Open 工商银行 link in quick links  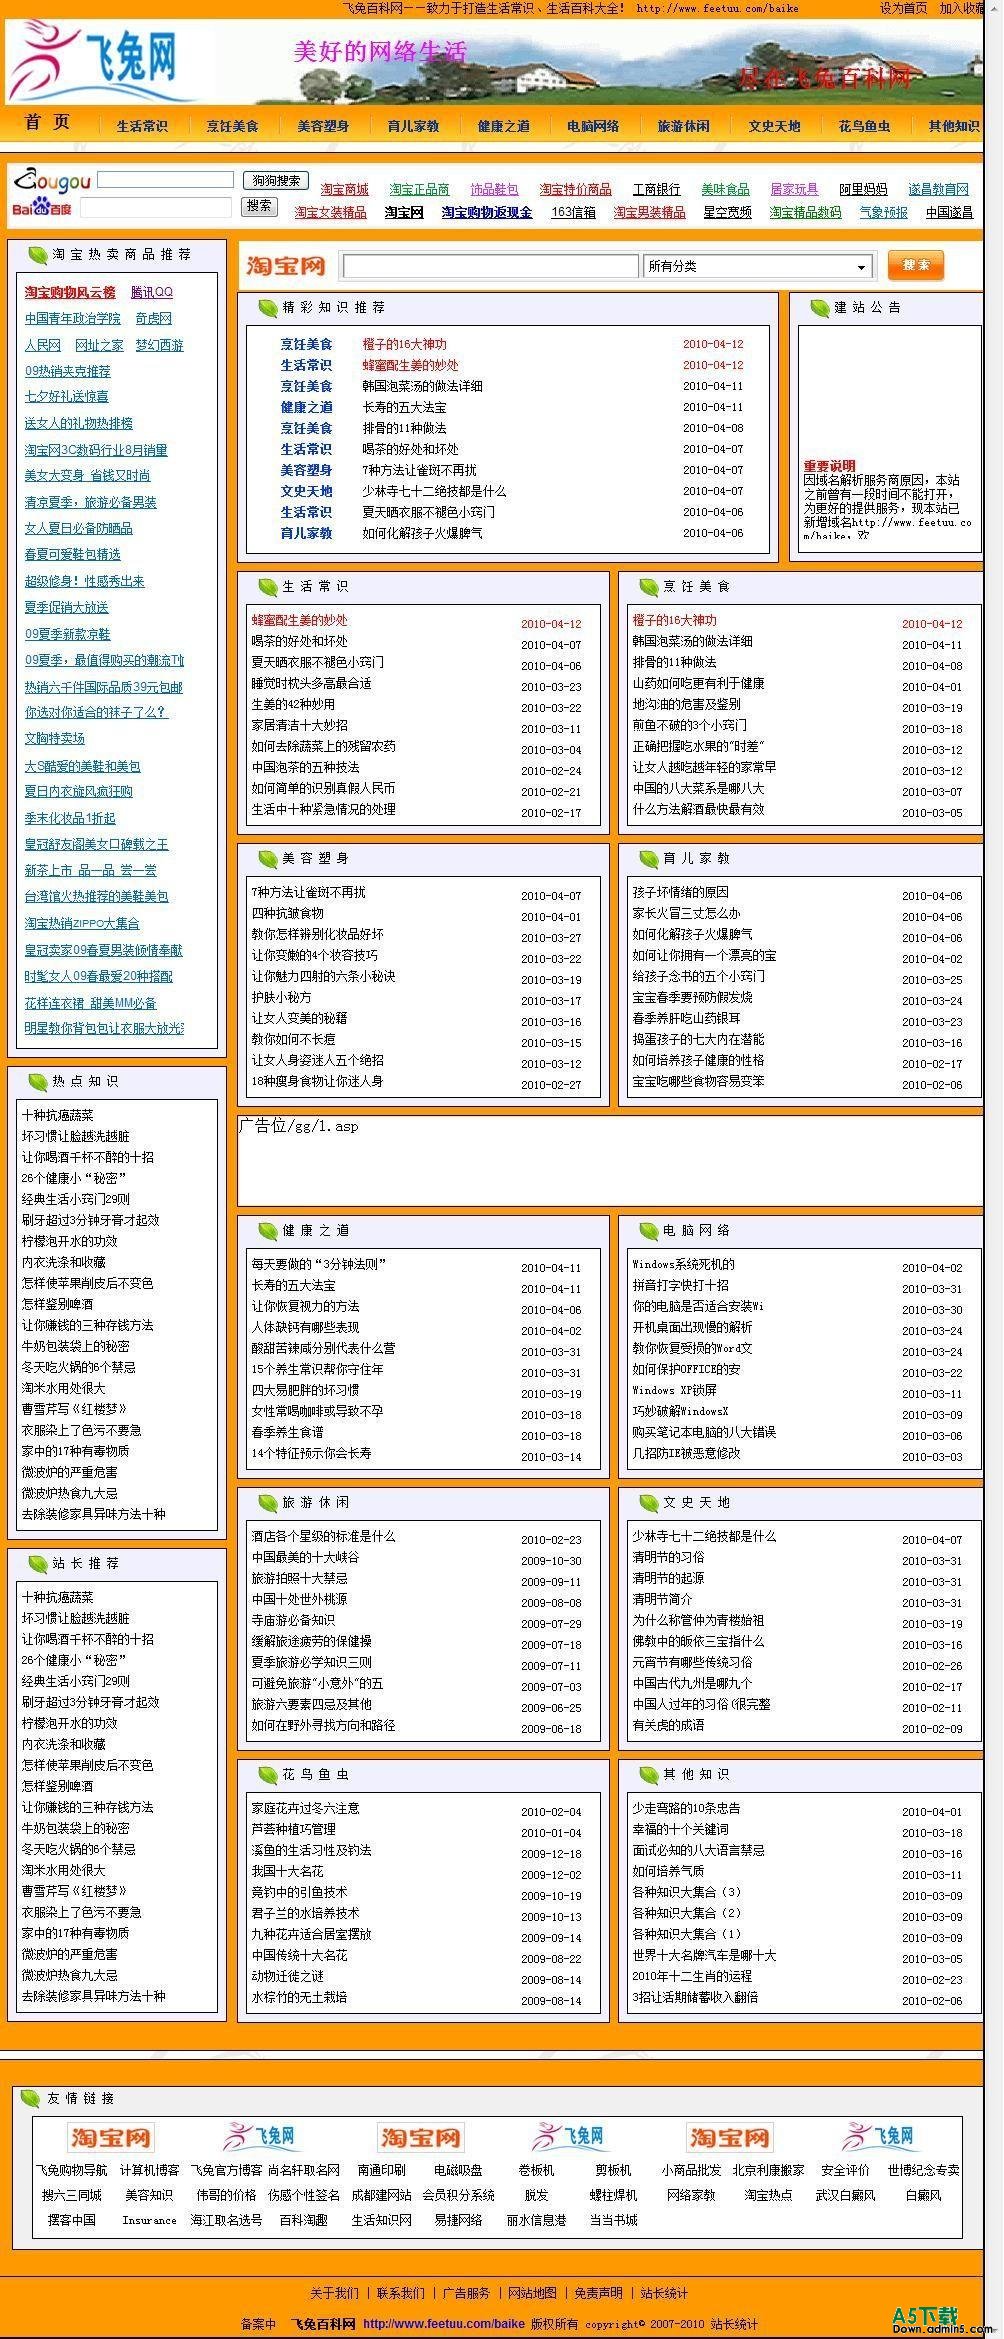pos(656,190)
